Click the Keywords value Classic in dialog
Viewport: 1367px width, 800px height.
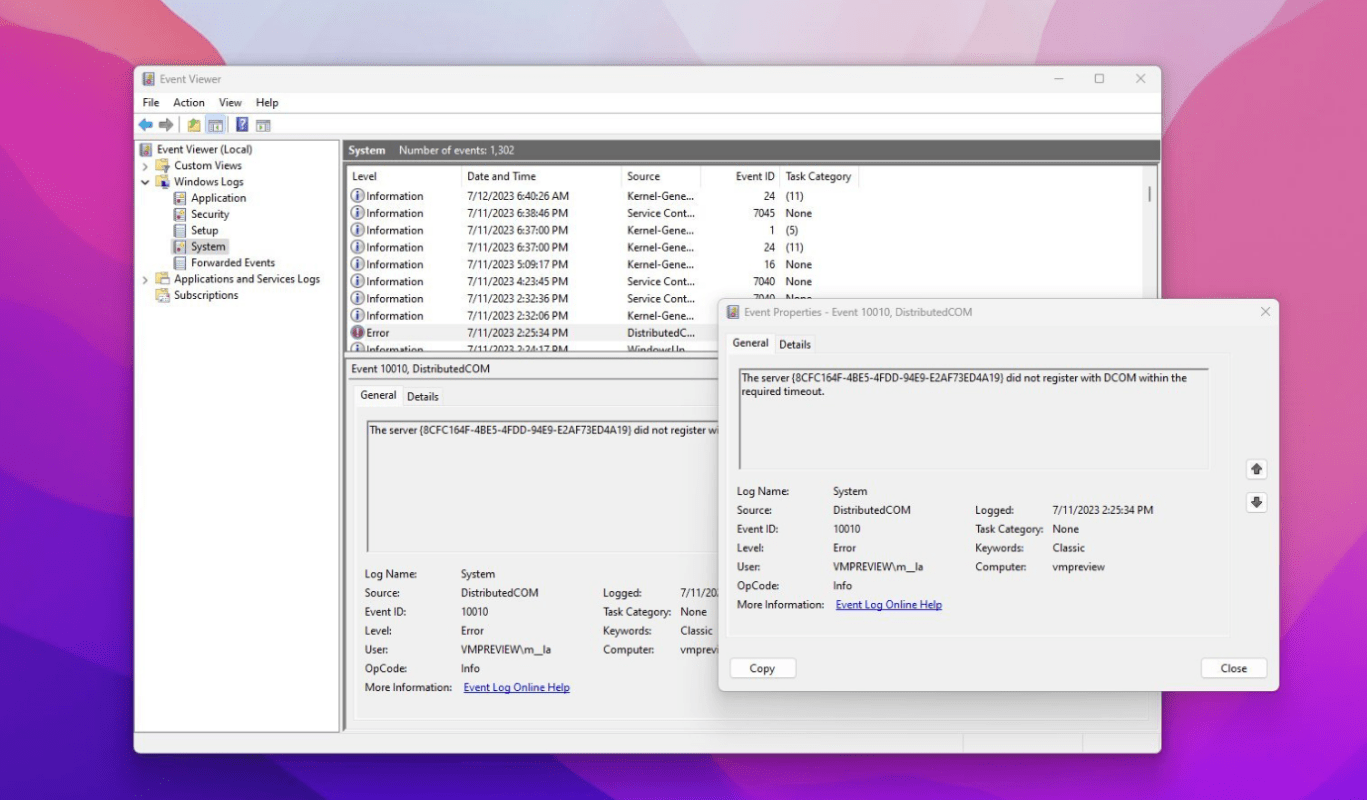tap(1068, 548)
